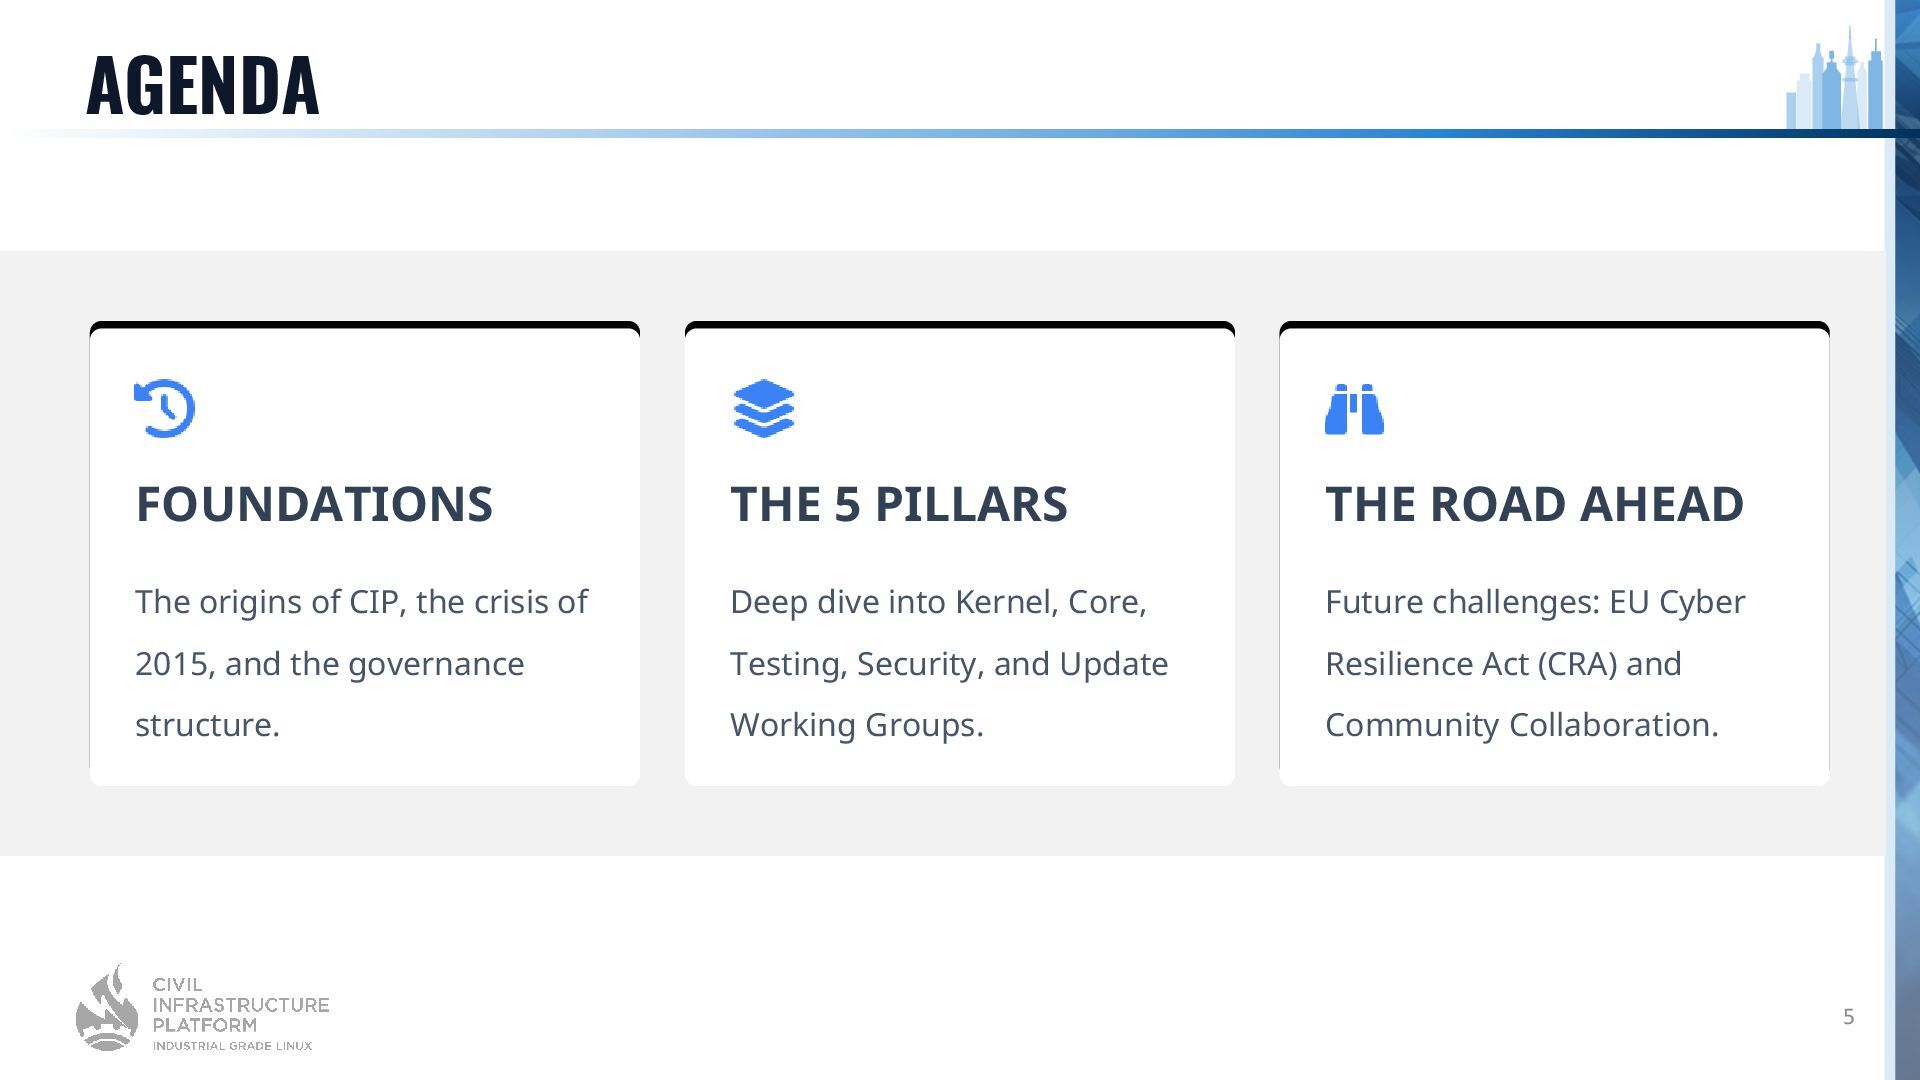This screenshot has height=1080, width=1920.
Task: Click the origins of CIP description text
Action: 361,663
